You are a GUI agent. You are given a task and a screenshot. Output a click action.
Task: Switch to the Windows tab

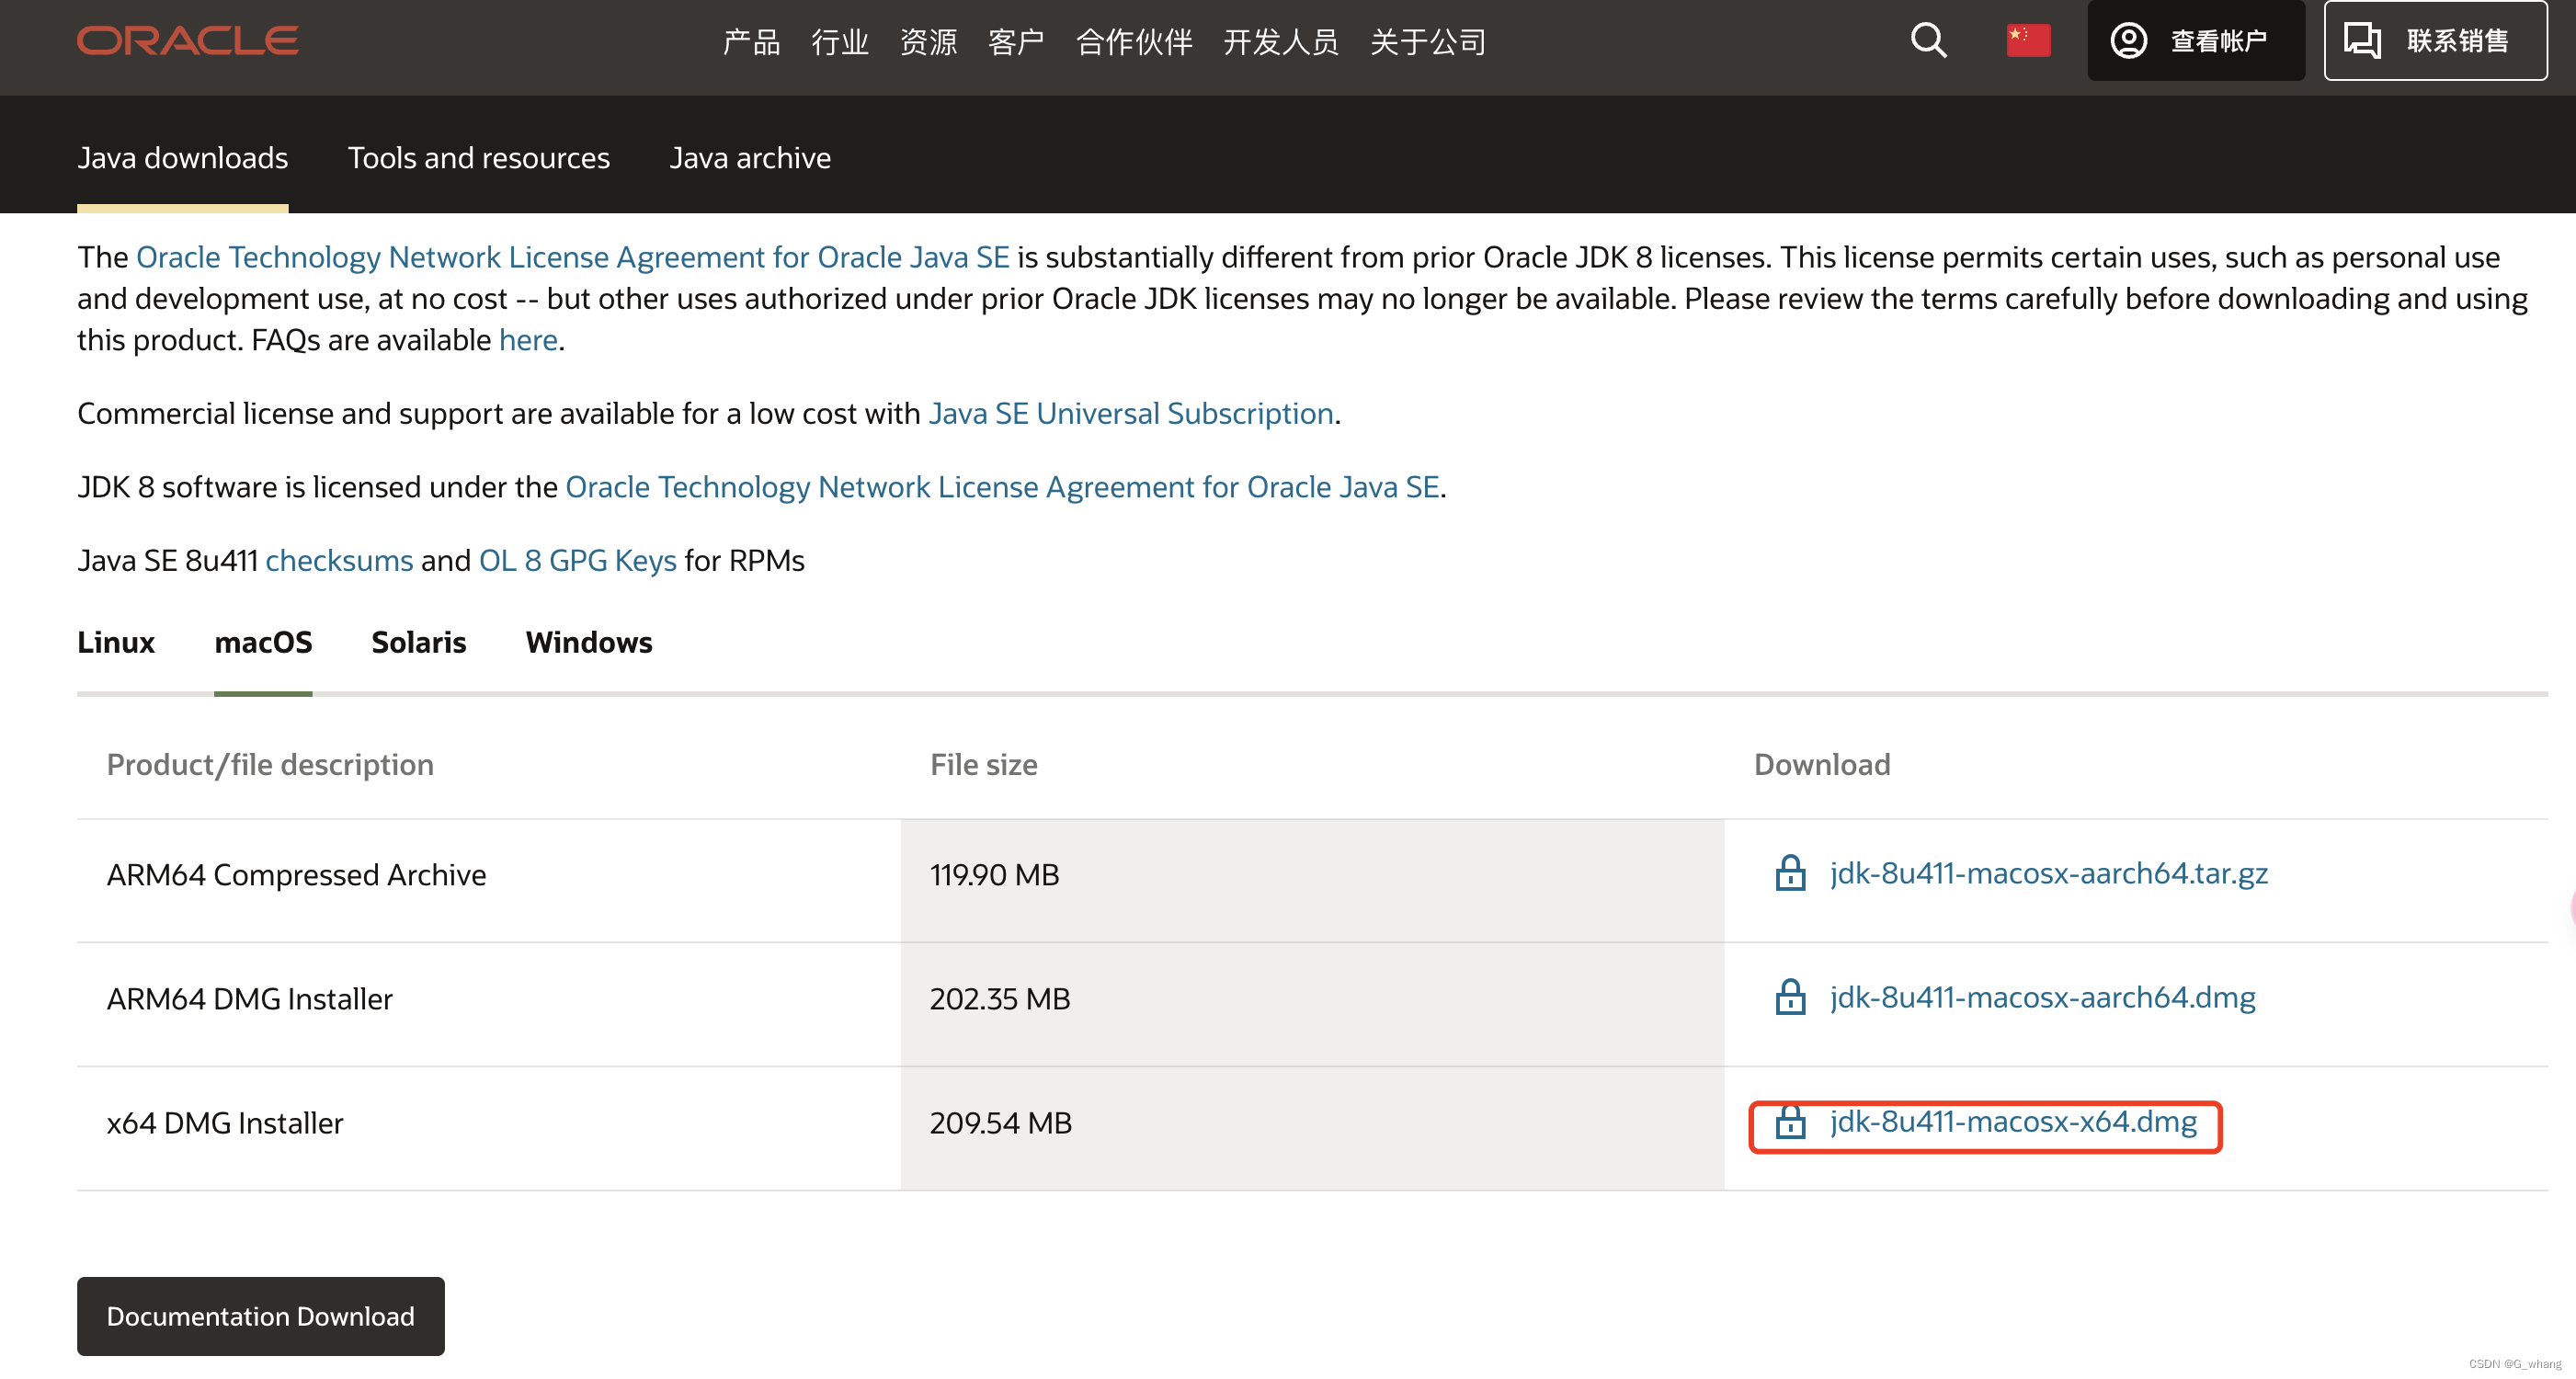pyautogui.click(x=587, y=641)
